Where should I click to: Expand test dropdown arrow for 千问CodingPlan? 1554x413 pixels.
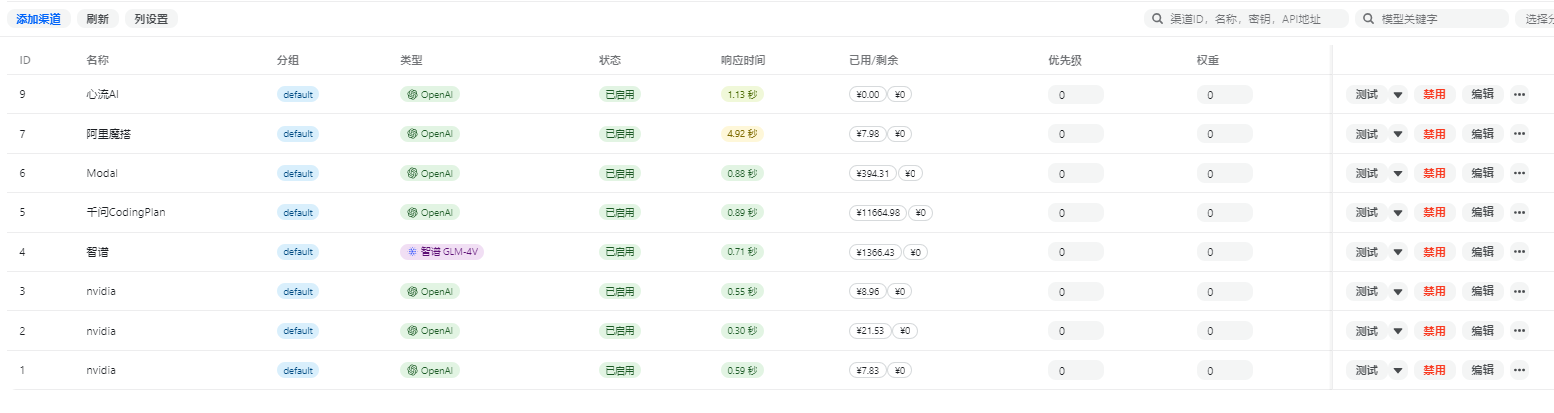[1398, 212]
